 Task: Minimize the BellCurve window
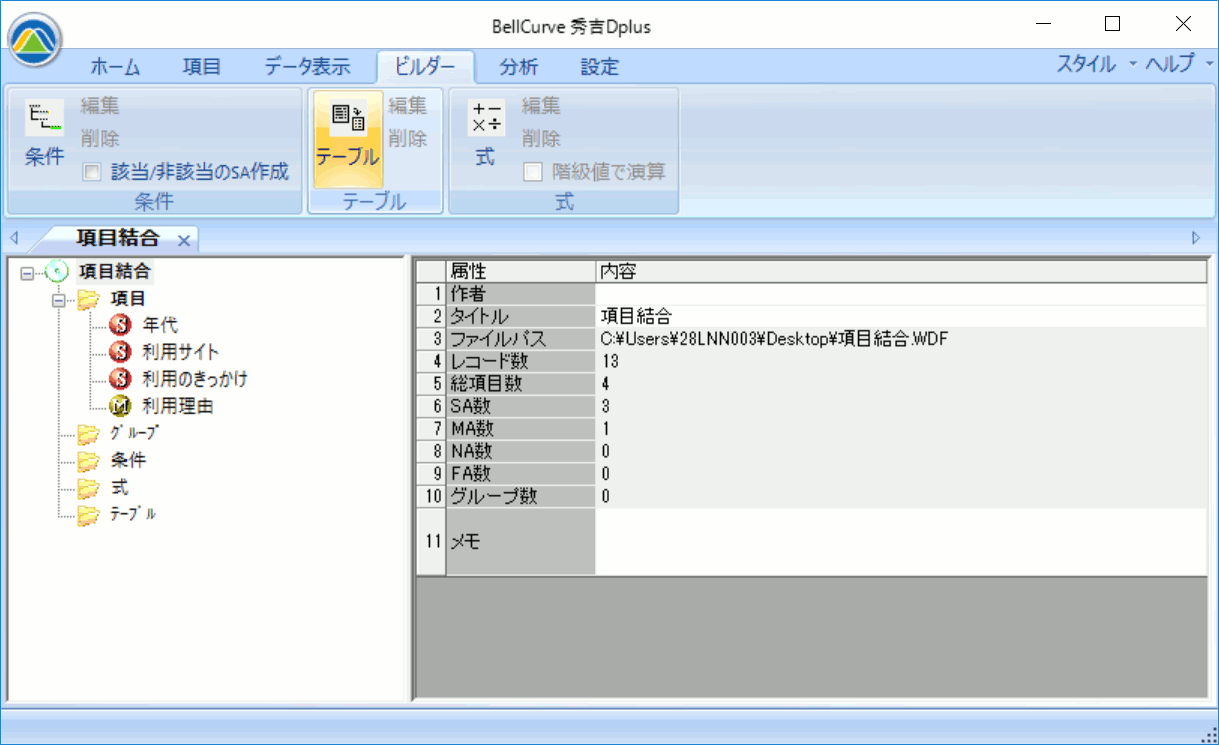(1045, 23)
